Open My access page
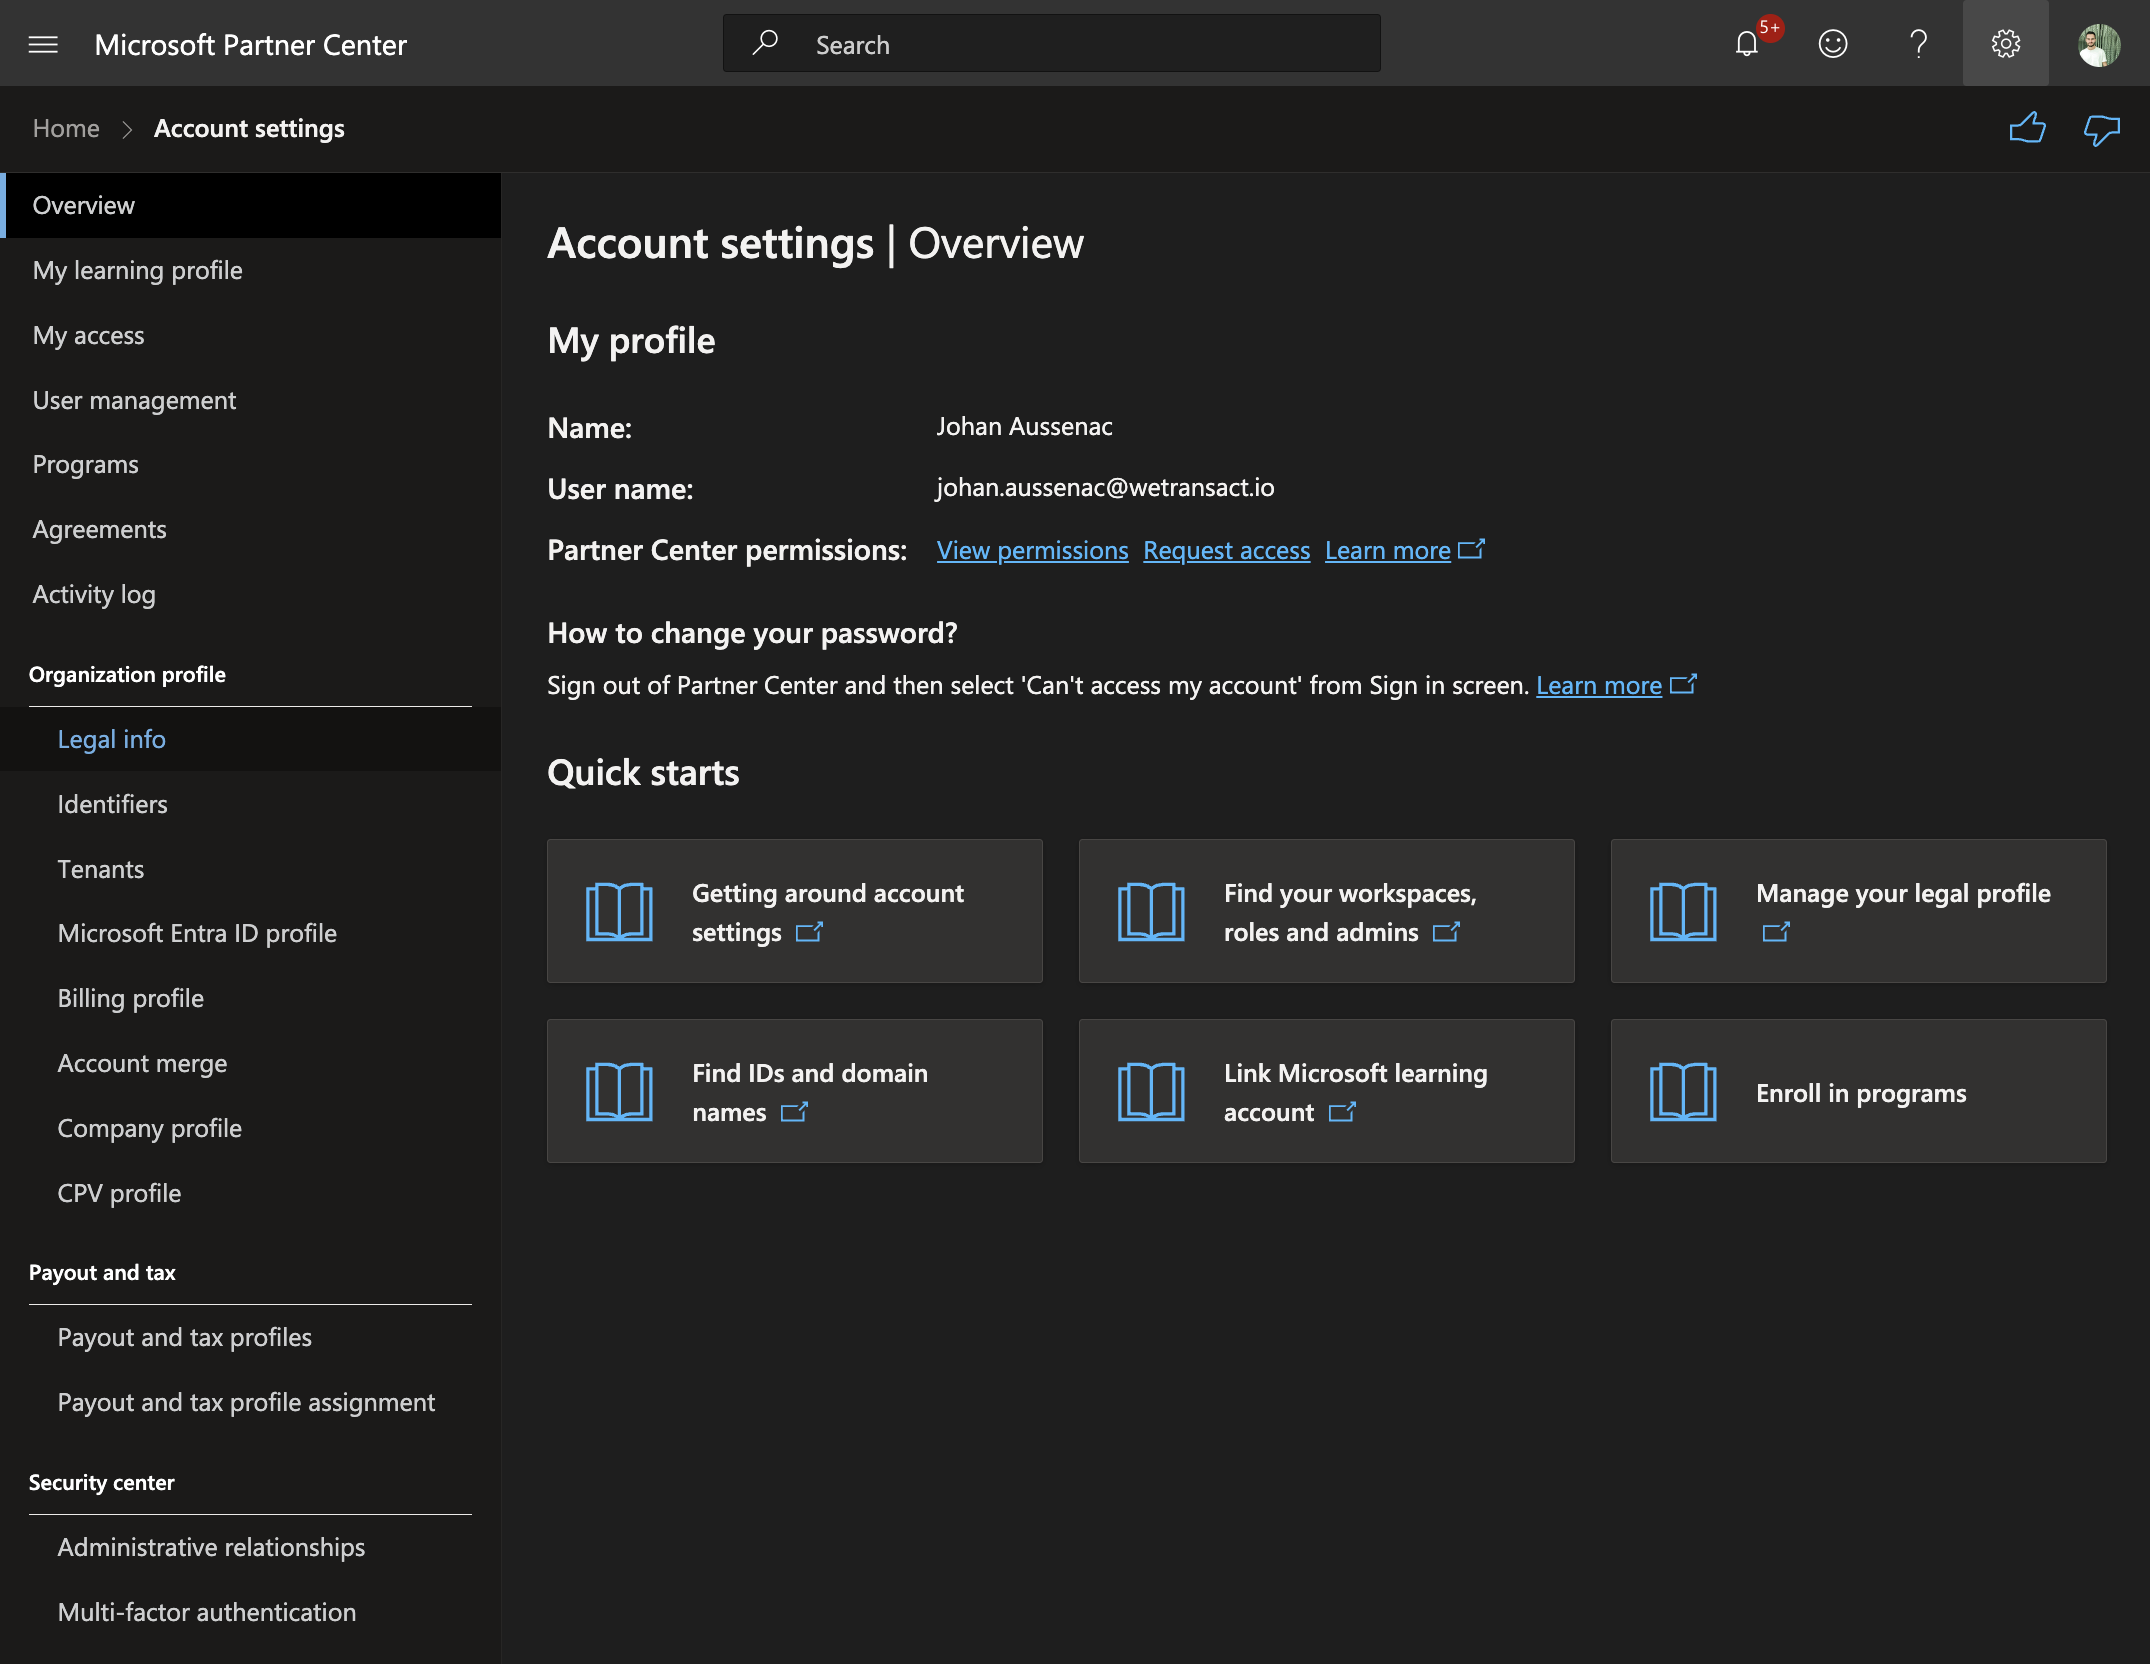The image size is (2150, 1664). coord(250,335)
